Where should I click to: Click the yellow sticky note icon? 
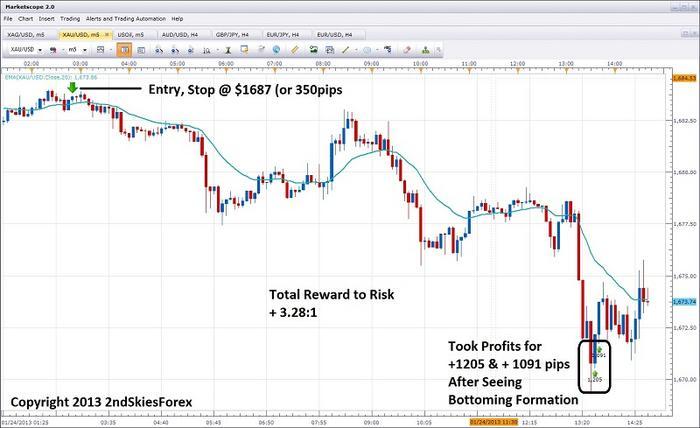point(244,50)
